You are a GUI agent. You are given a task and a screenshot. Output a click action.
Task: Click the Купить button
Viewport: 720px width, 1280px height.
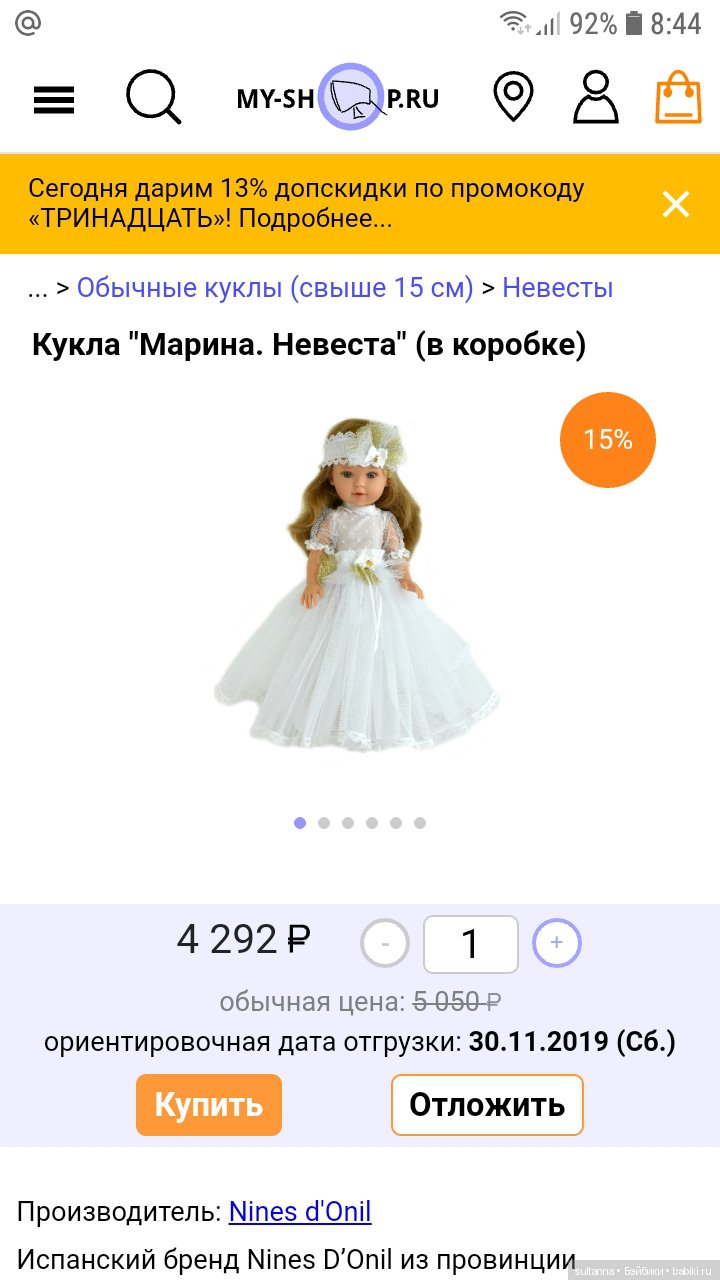pos(209,1105)
